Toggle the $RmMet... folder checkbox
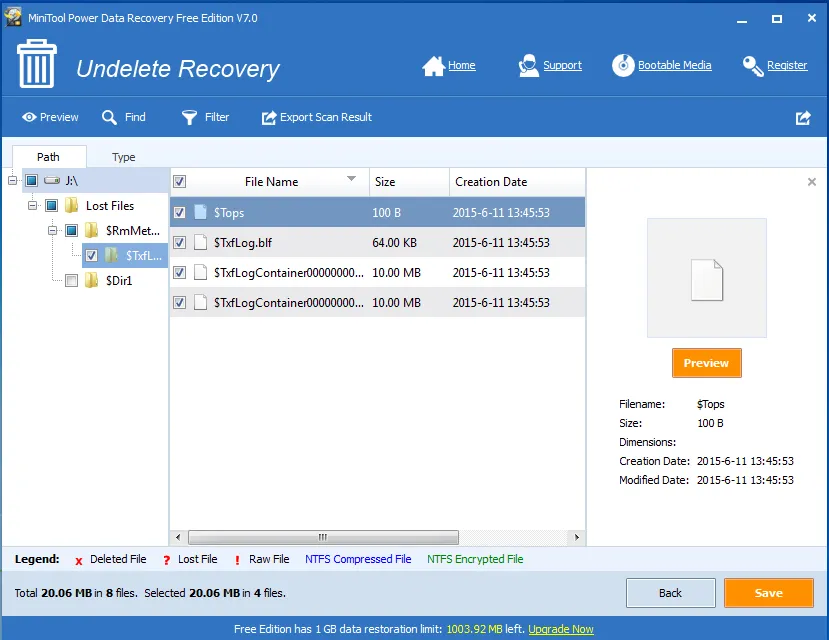This screenshot has width=829, height=640. (x=71, y=230)
